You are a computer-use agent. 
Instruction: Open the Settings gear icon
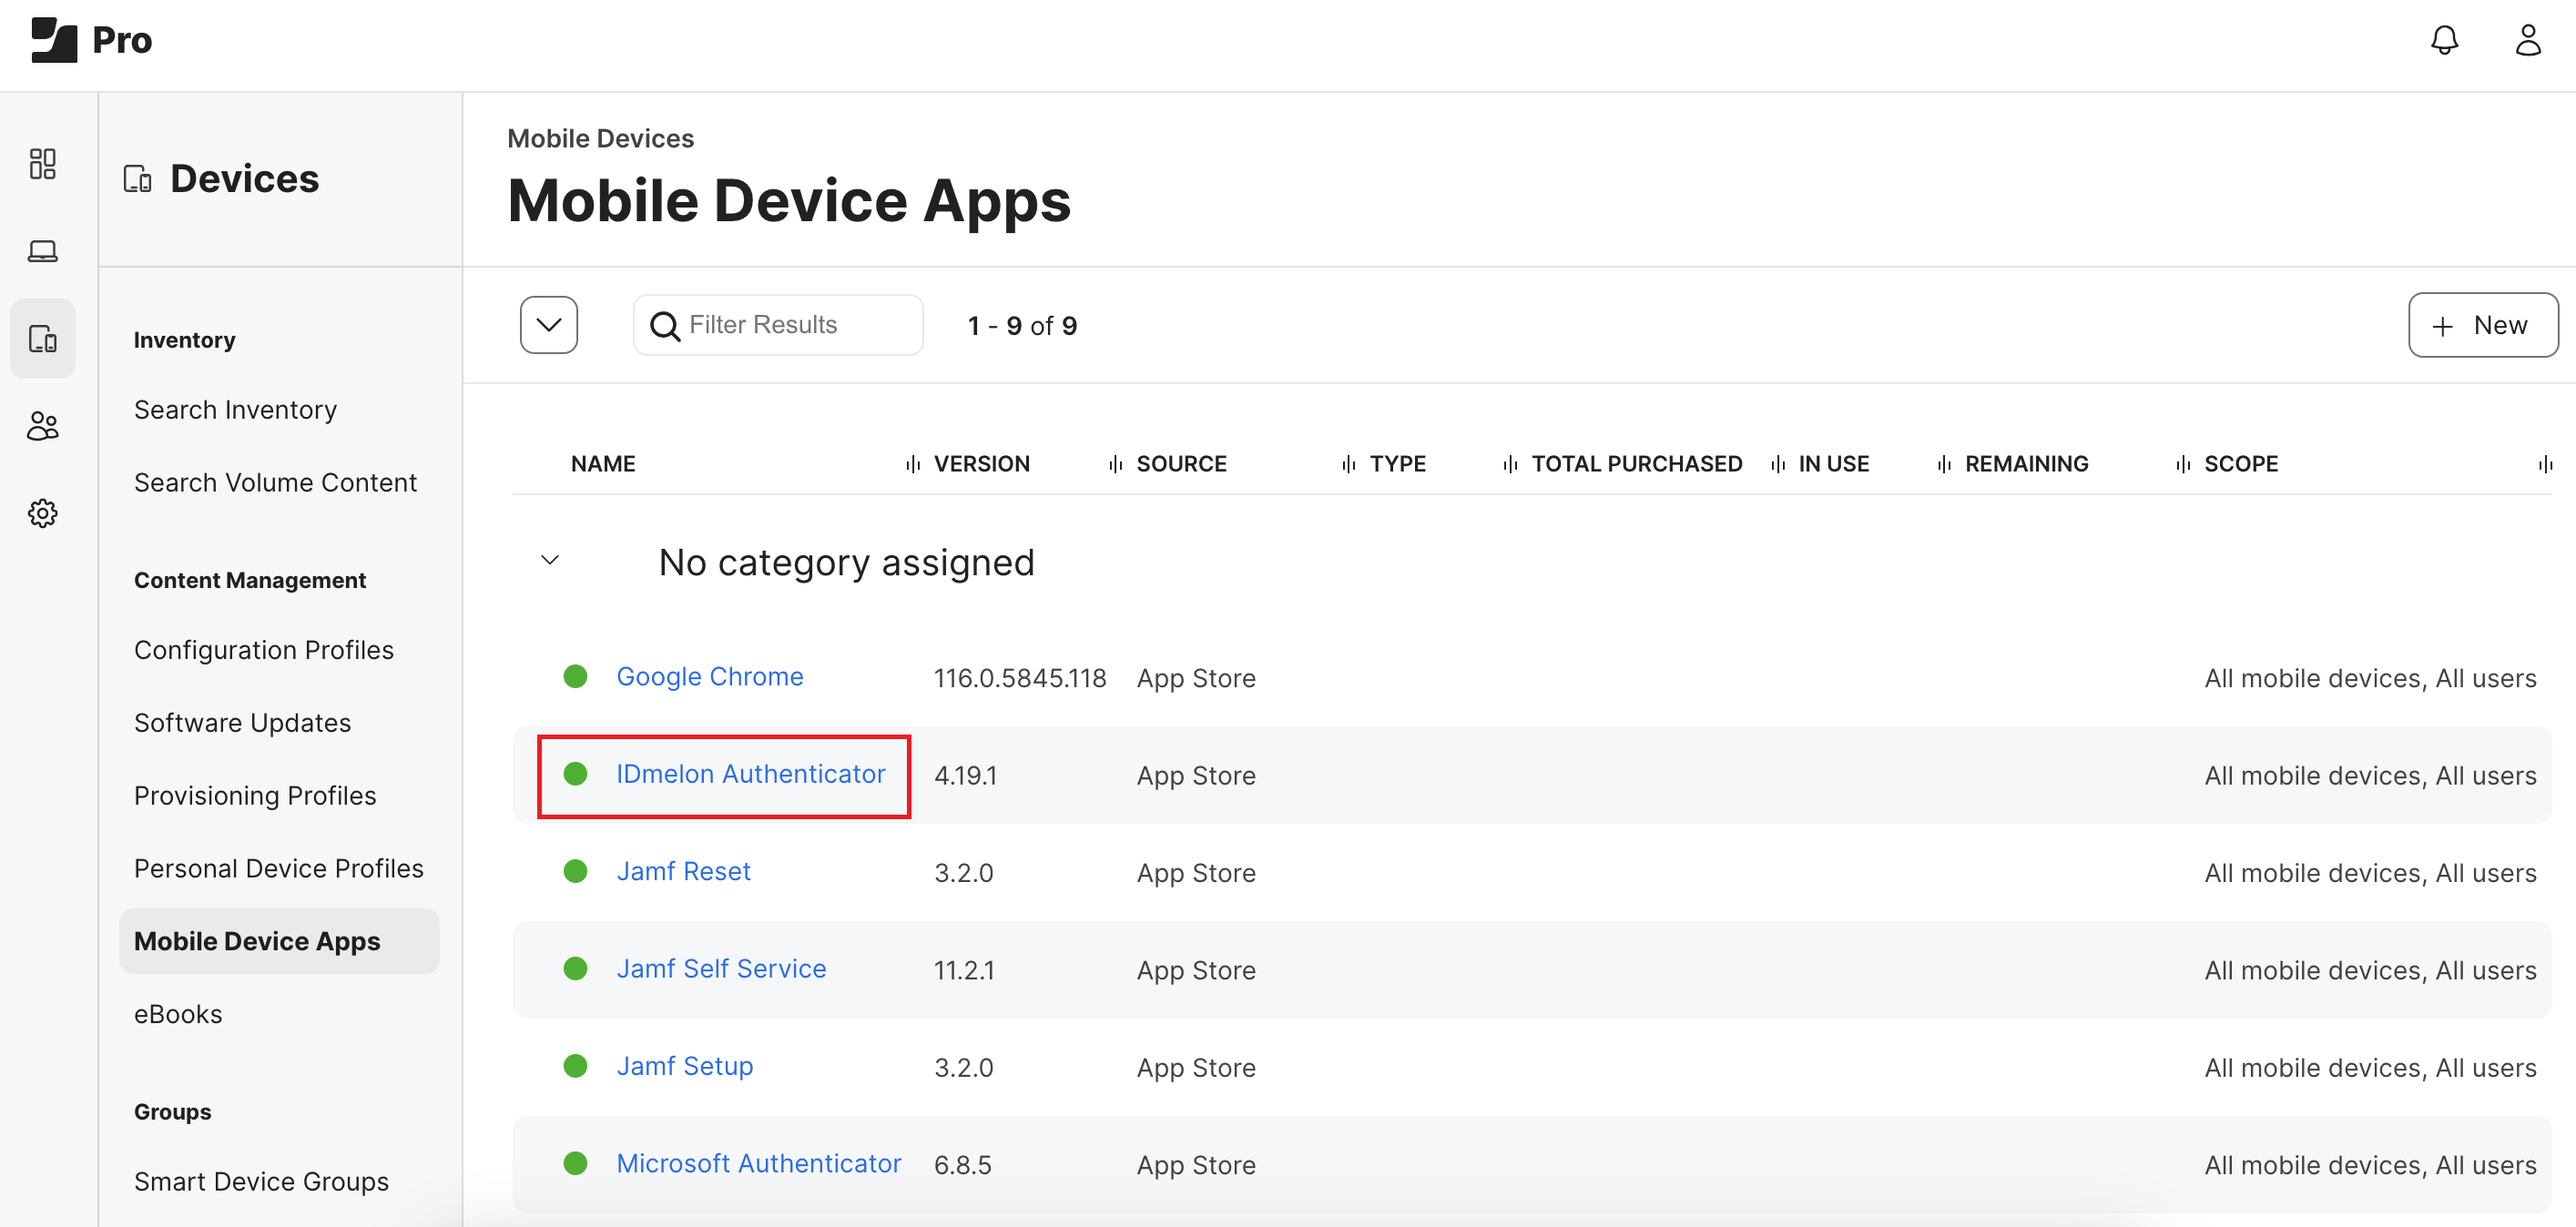coord(43,513)
